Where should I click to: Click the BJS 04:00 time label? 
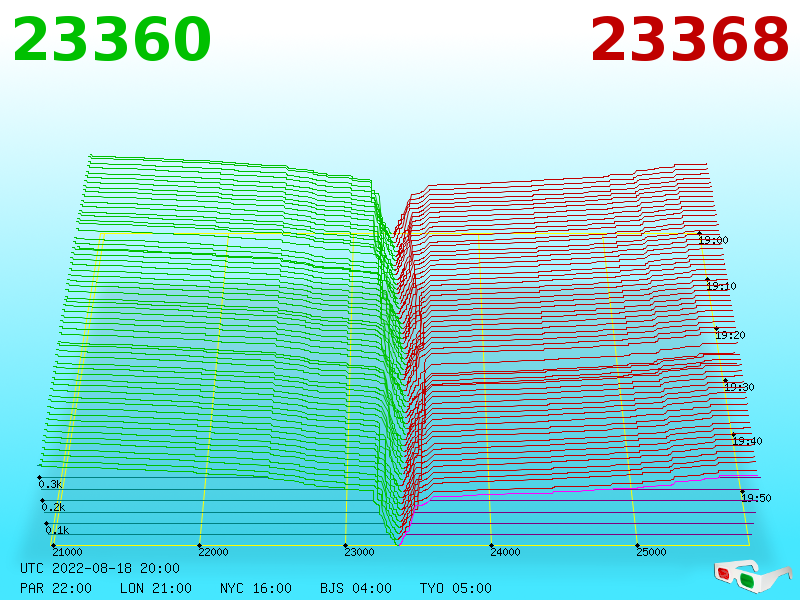[x=356, y=588]
